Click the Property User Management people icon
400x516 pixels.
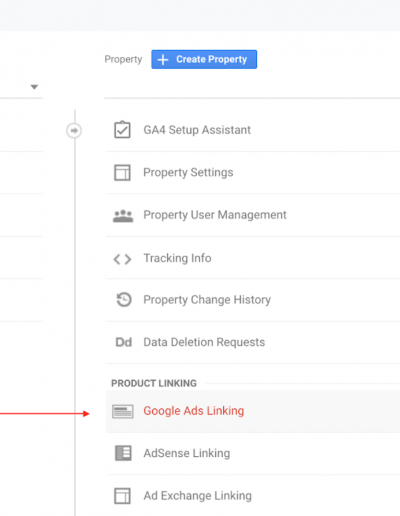click(x=123, y=216)
